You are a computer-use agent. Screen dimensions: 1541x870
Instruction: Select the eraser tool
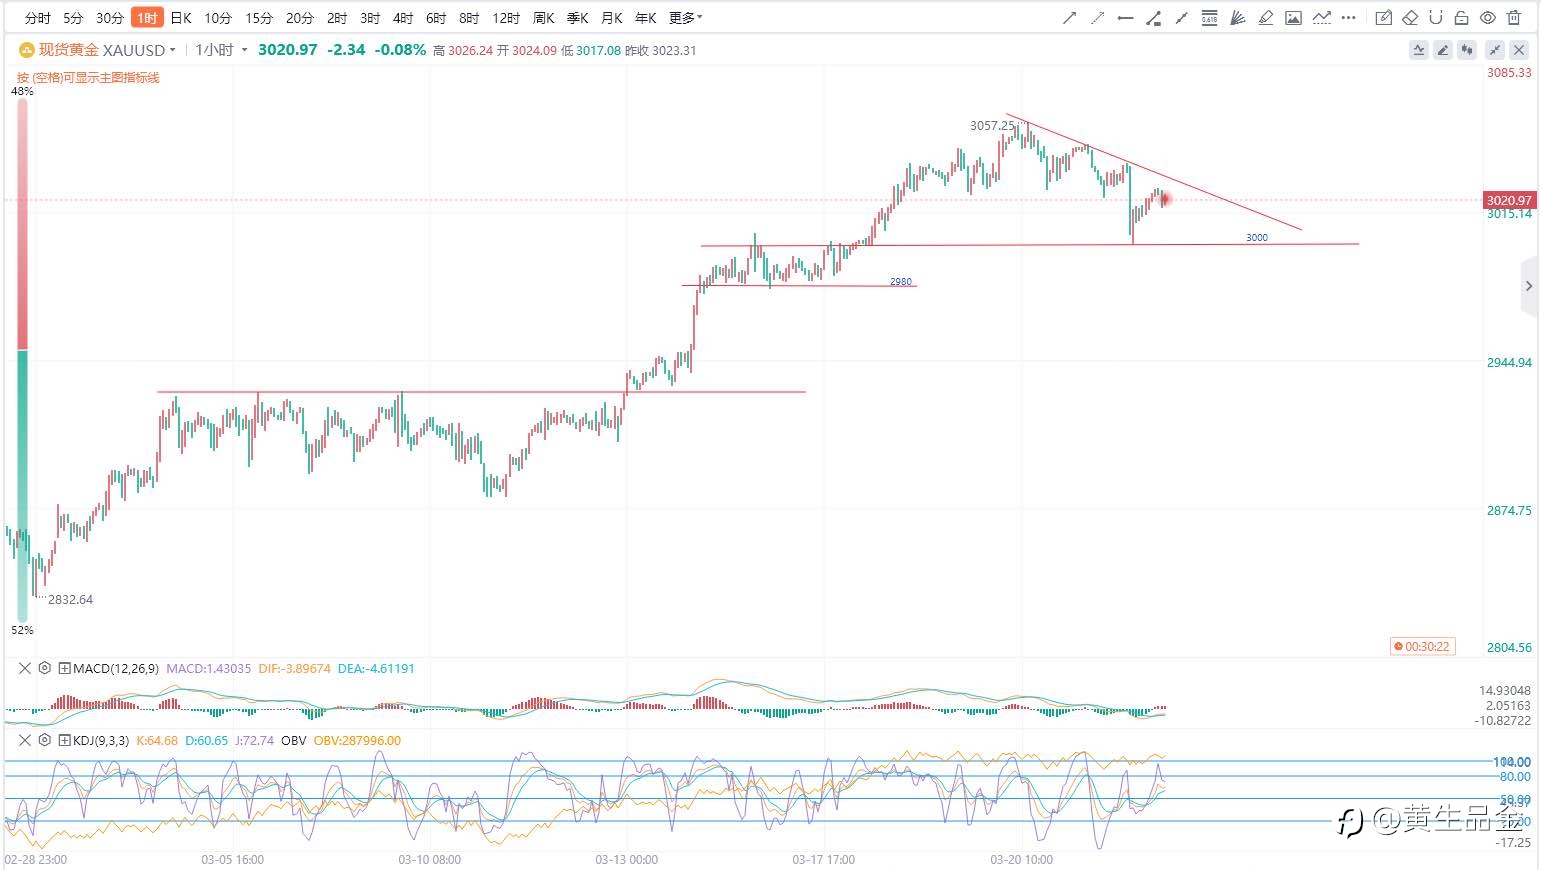(1410, 18)
